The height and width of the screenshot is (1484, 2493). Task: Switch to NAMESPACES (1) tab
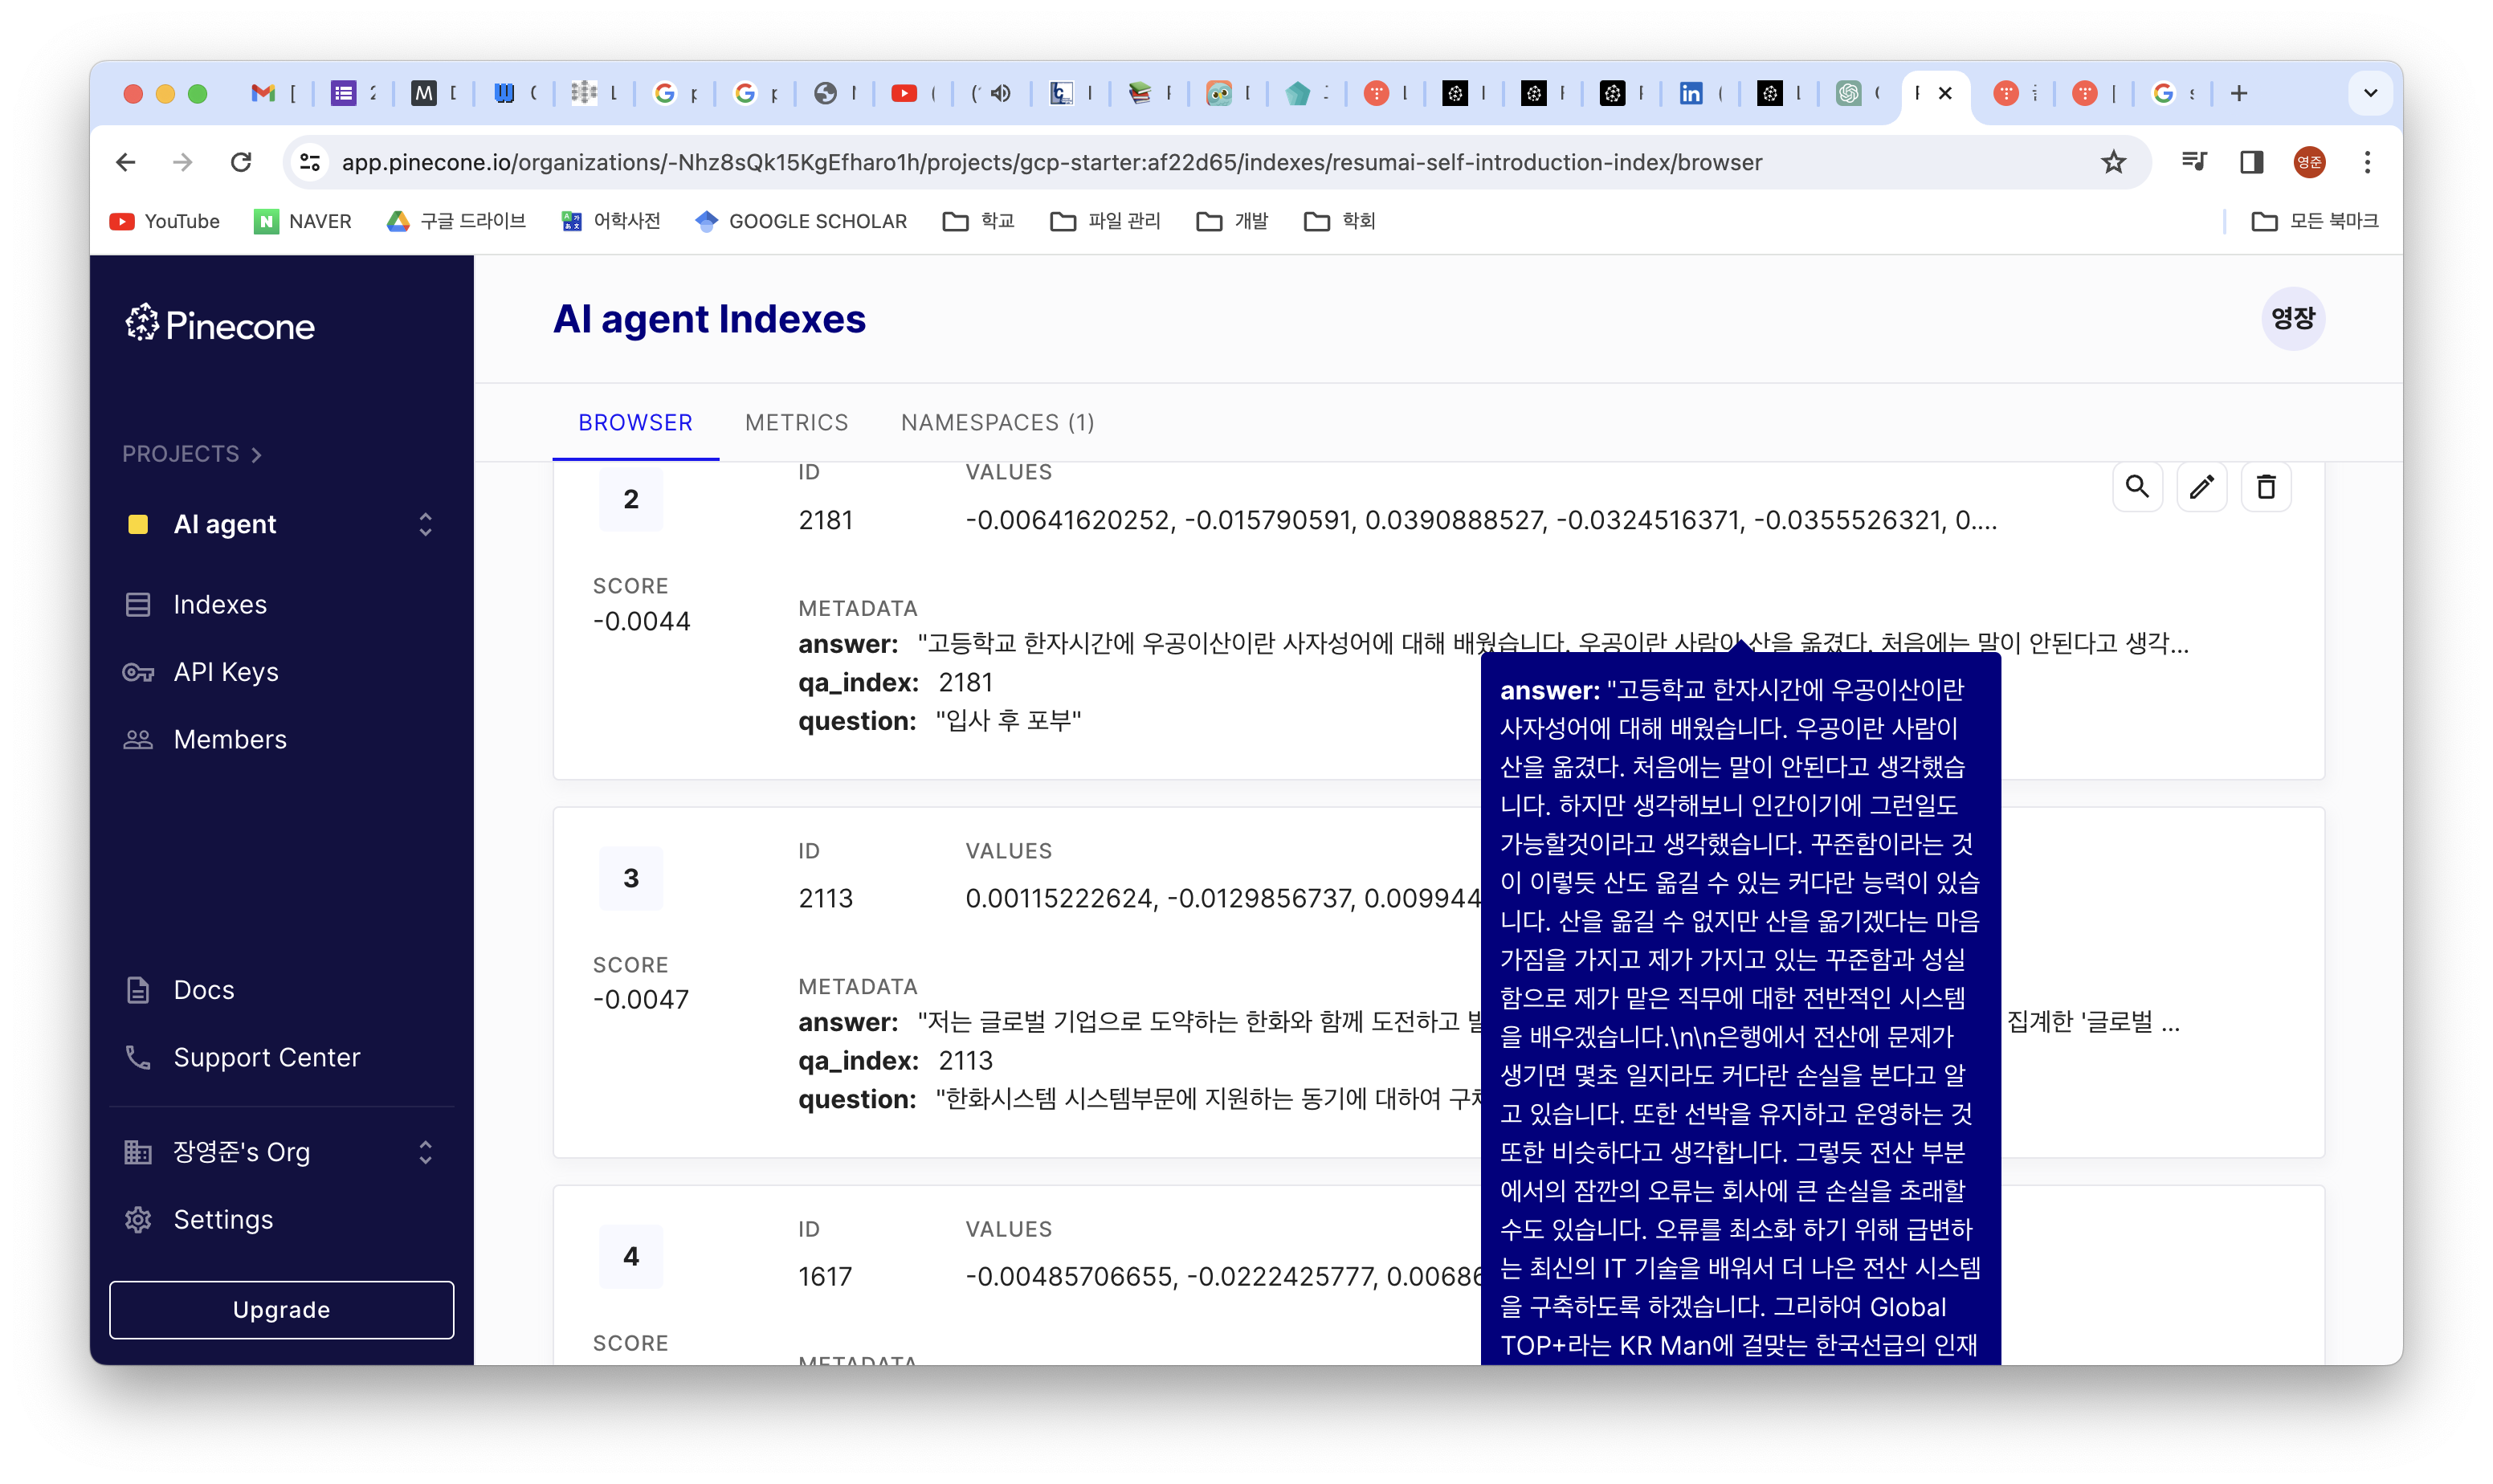pos(997,422)
